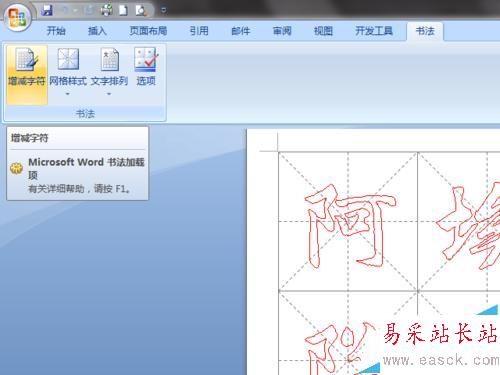Expand the 文字排列 dropdown arrow
This screenshot has width=500, height=375.
point(109,94)
